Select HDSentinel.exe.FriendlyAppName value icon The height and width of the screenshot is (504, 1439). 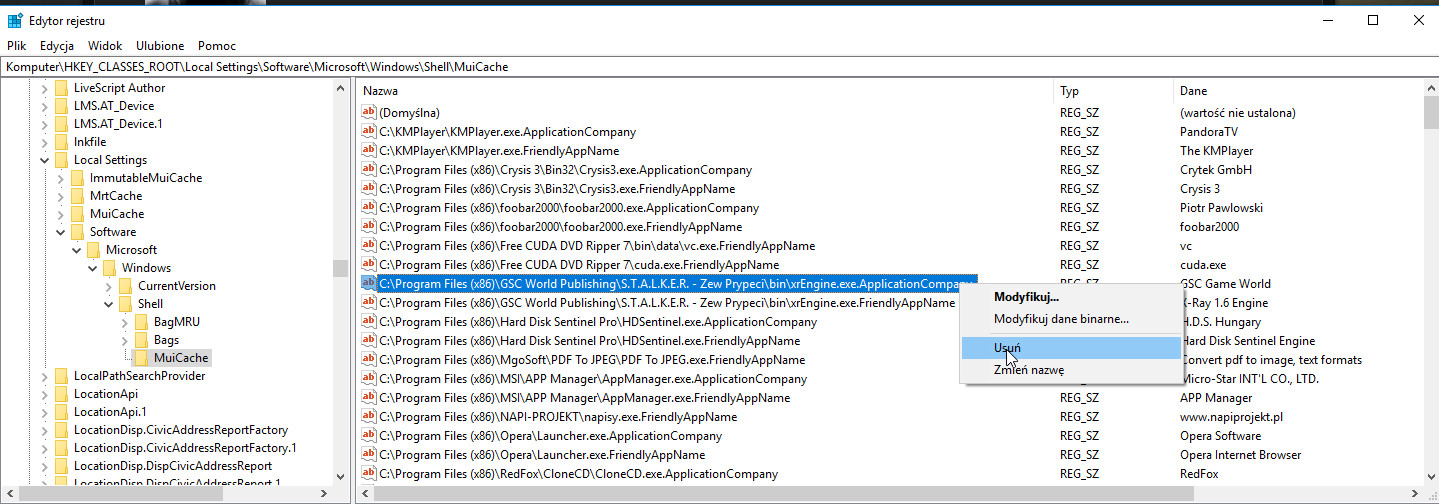[368, 341]
